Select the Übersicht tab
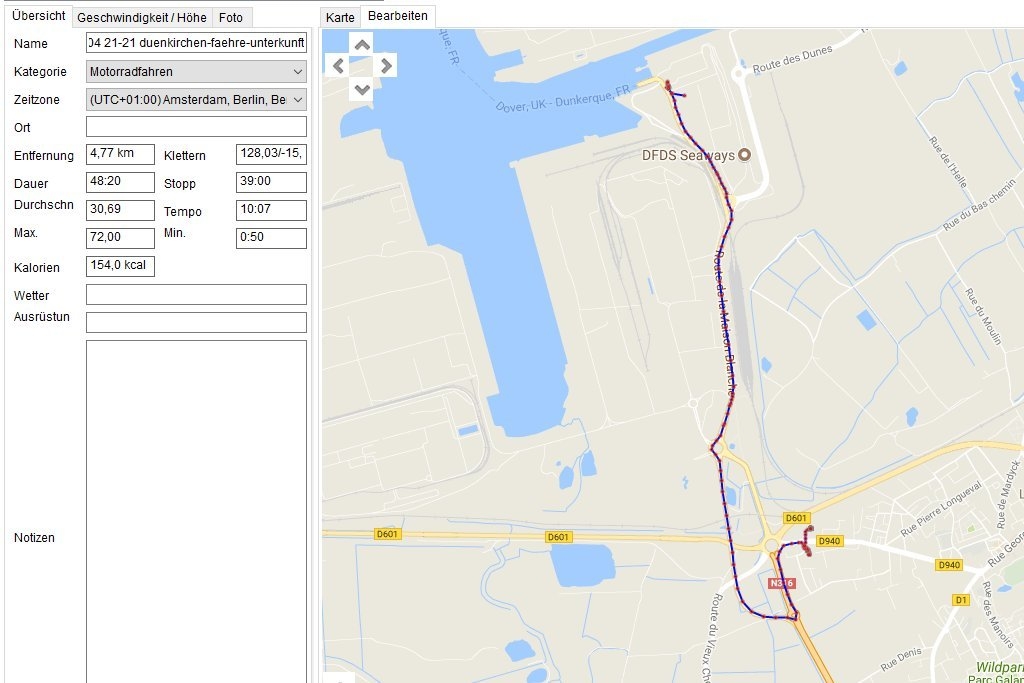 [38, 16]
